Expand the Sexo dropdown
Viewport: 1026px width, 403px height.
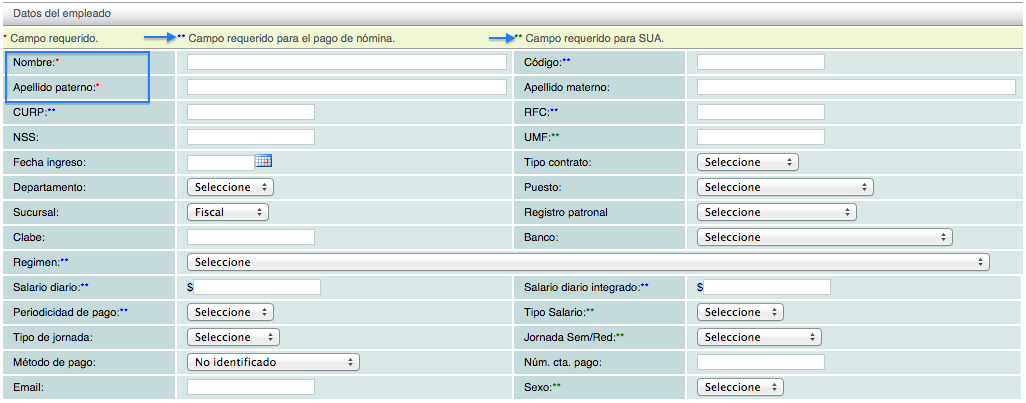(x=740, y=387)
